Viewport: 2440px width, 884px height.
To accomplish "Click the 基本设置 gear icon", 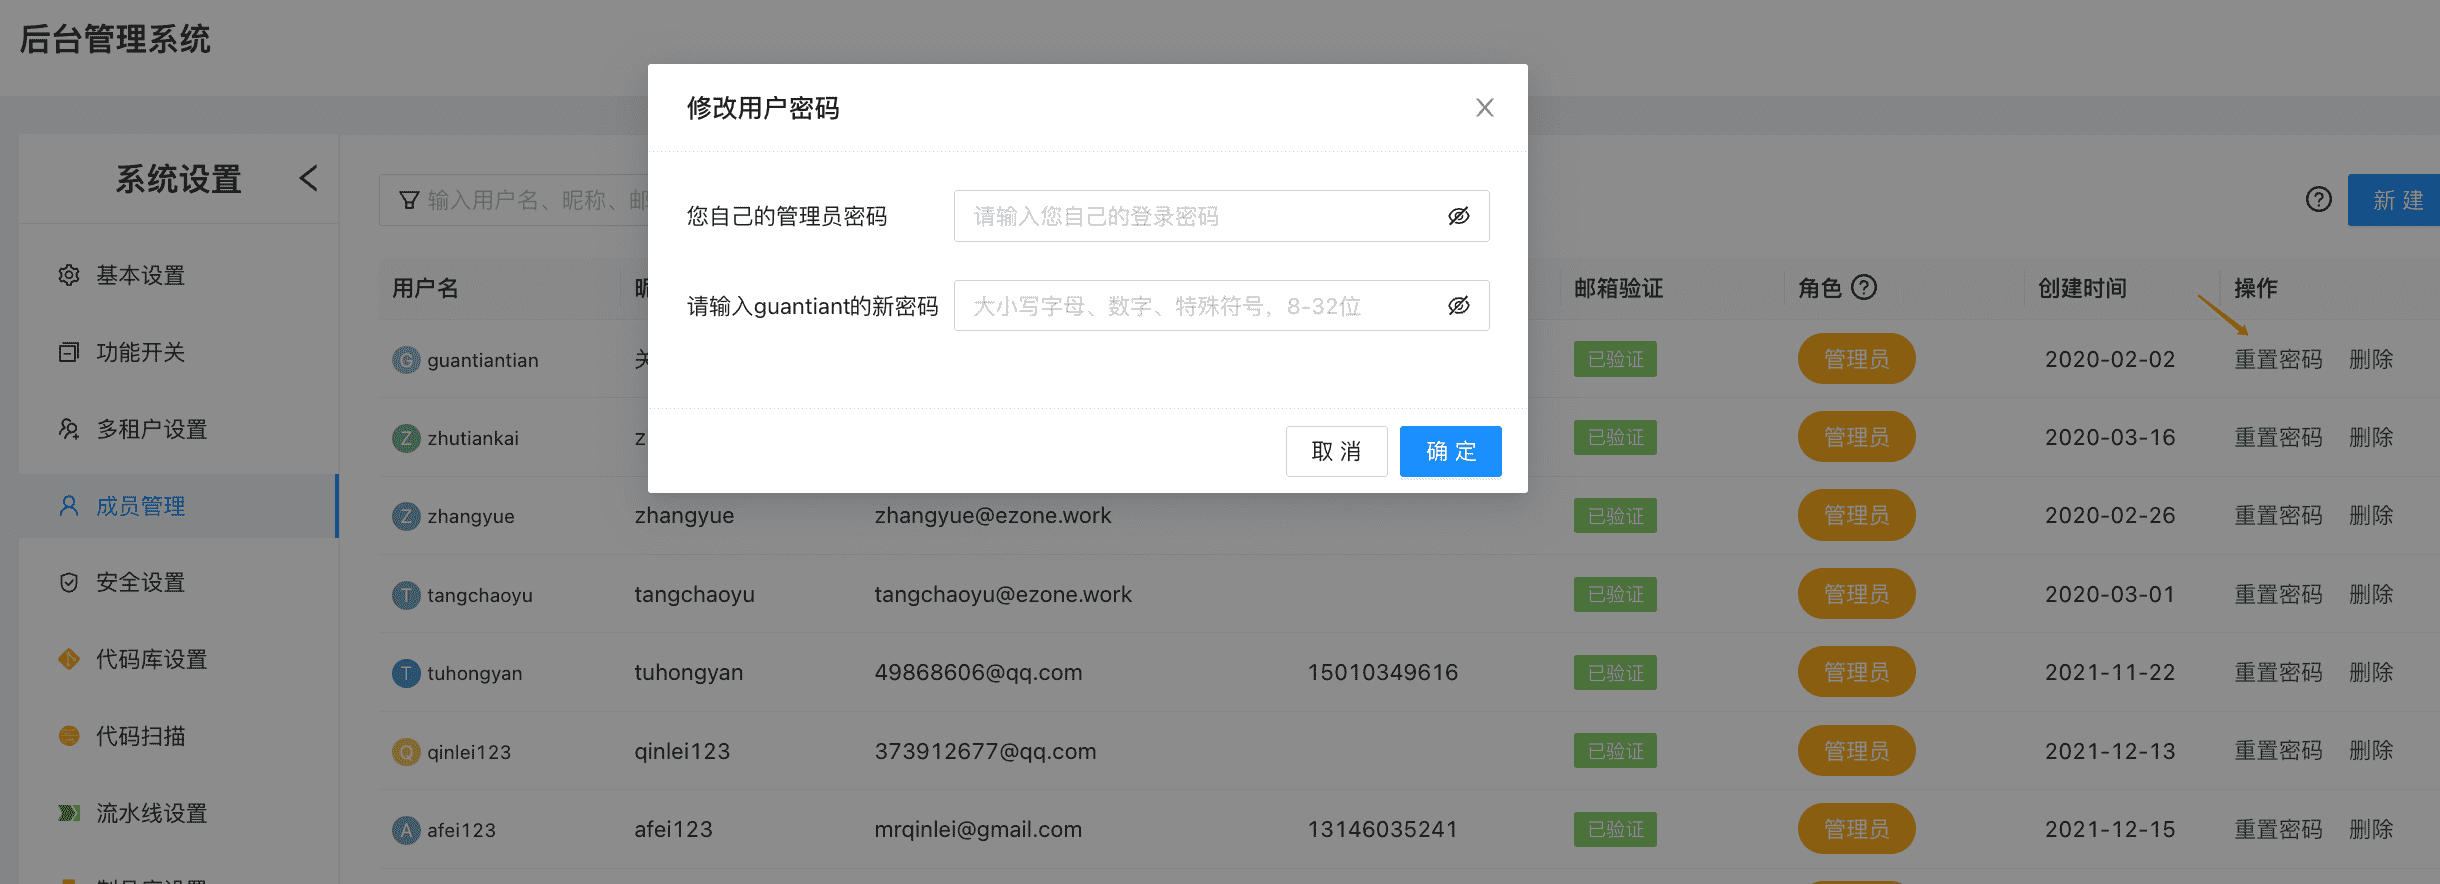I will click(69, 275).
